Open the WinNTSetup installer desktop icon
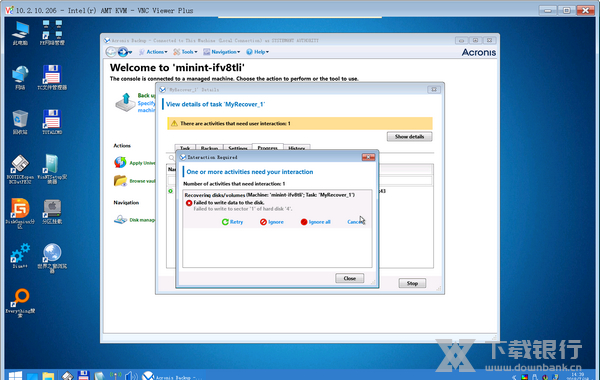The height and width of the screenshot is (380, 600). [52, 169]
